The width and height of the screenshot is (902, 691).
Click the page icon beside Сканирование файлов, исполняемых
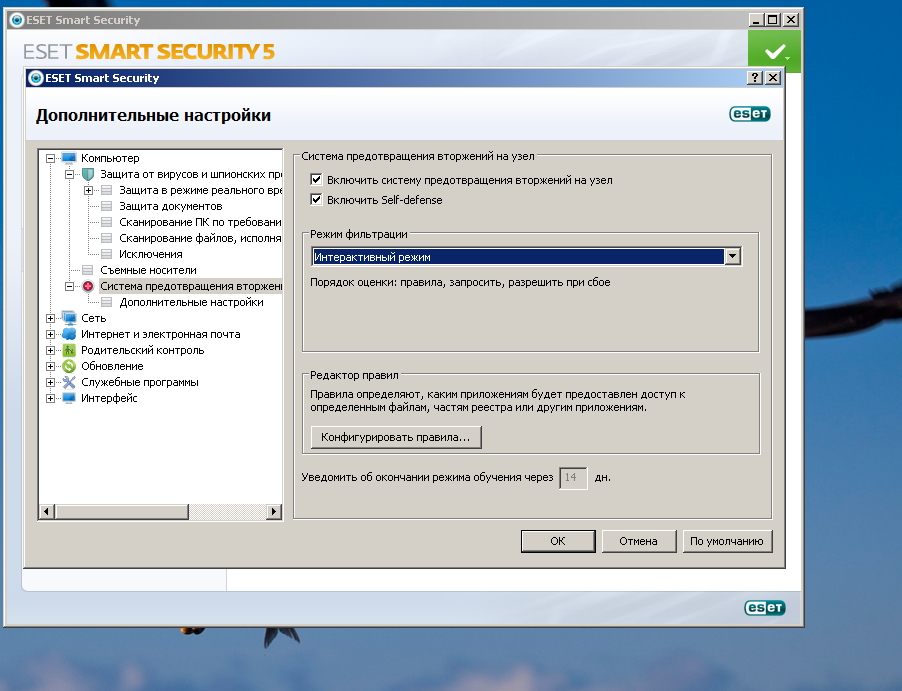106,238
